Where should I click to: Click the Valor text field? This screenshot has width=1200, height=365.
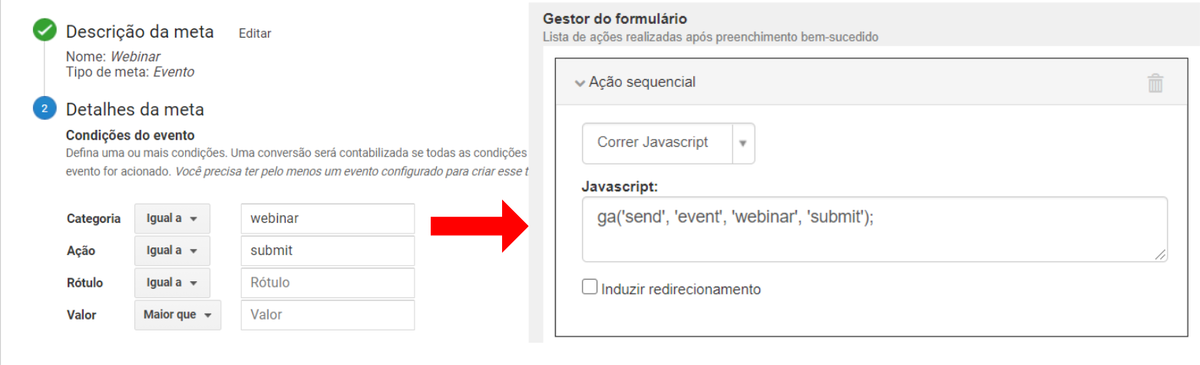click(x=328, y=315)
